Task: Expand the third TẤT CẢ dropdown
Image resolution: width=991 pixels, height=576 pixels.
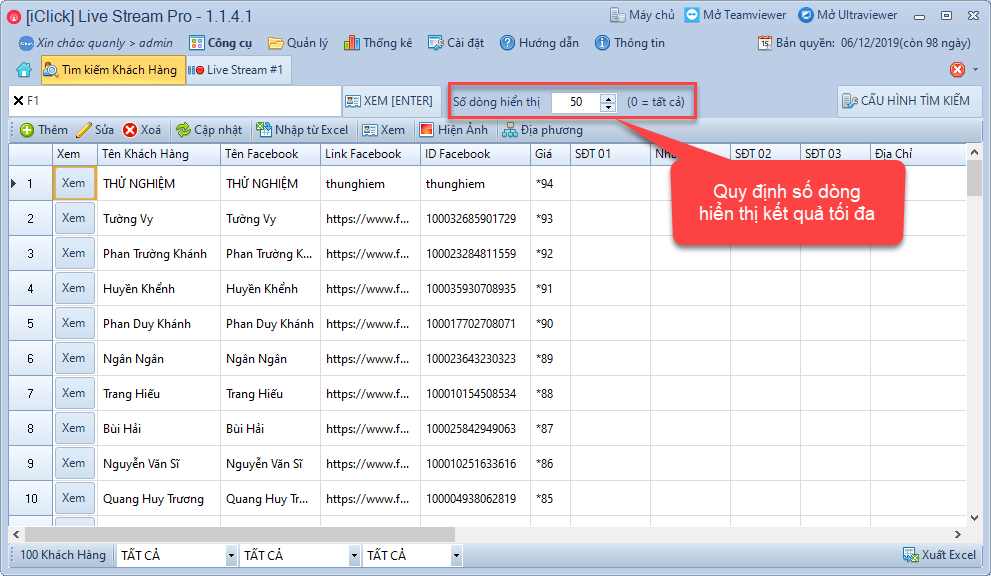Action: pyautogui.click(x=457, y=556)
